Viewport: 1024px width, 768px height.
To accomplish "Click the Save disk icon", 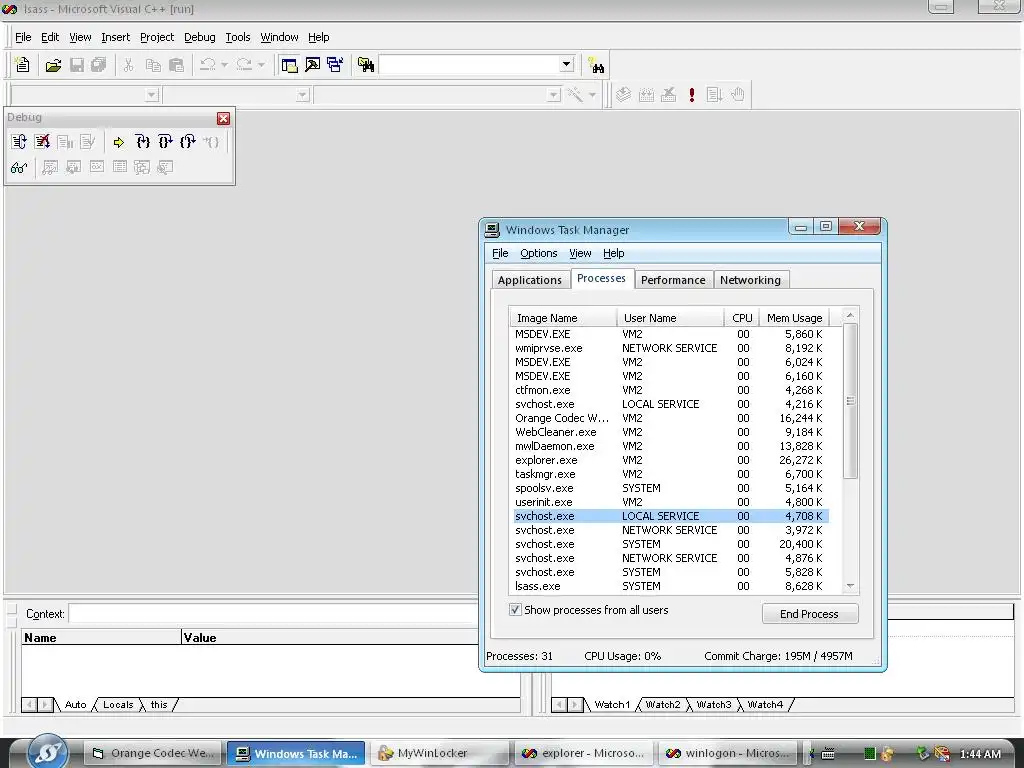I will tap(77, 65).
